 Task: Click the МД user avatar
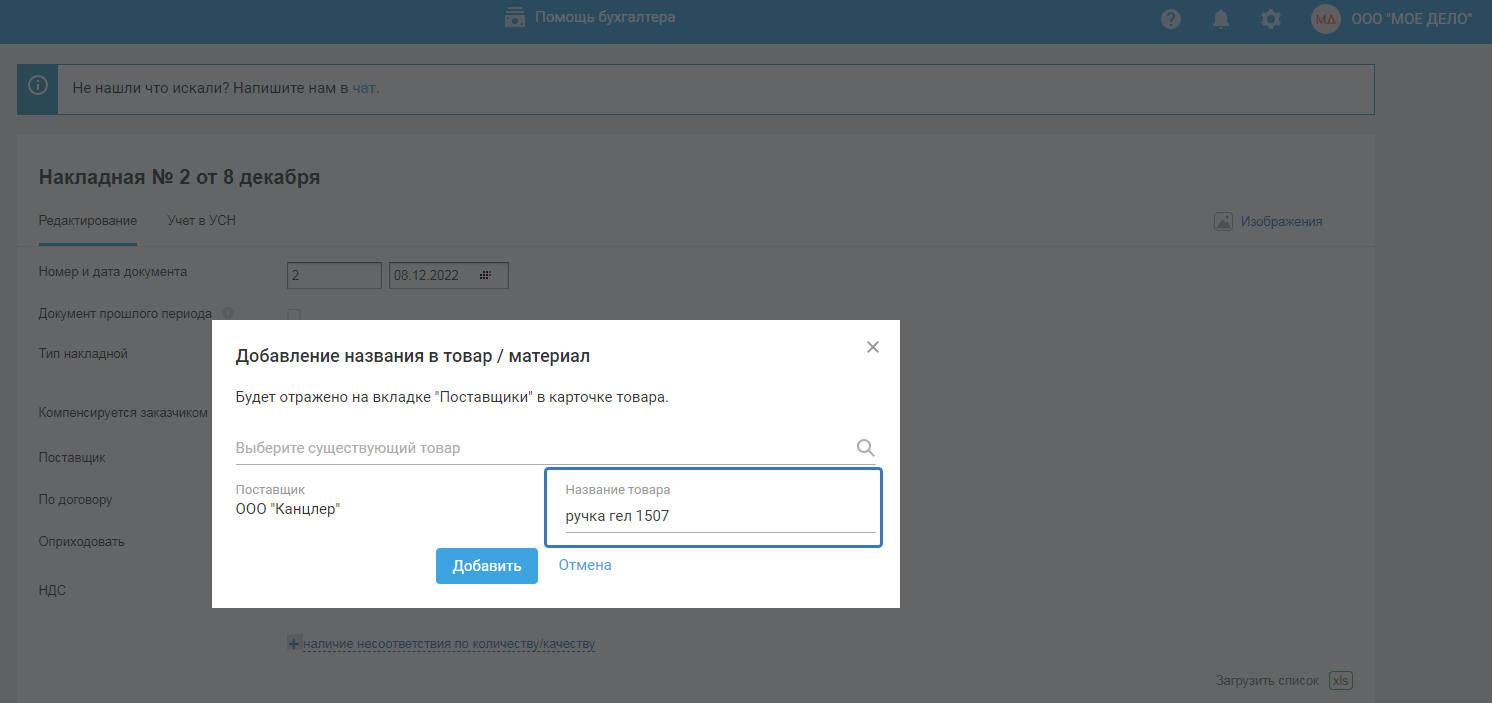tap(1325, 19)
